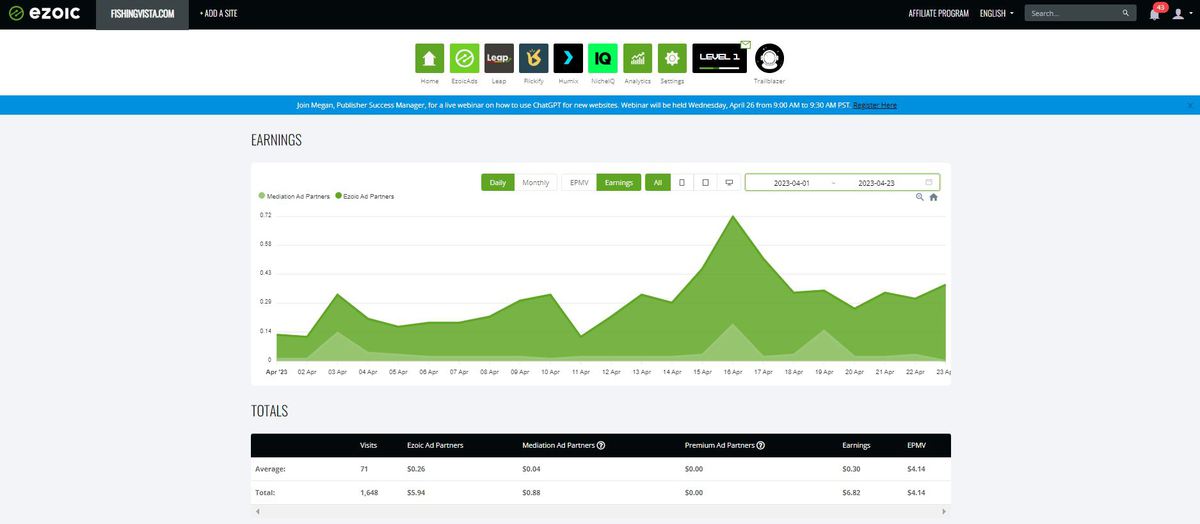Click + ADD A SITE
Screen dimensions: 1200x524
219,14
